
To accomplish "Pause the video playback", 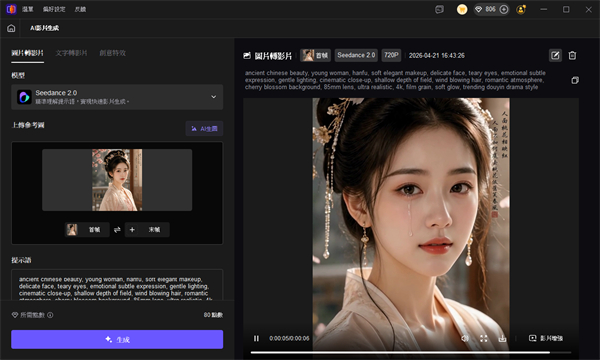I will tap(256, 338).
